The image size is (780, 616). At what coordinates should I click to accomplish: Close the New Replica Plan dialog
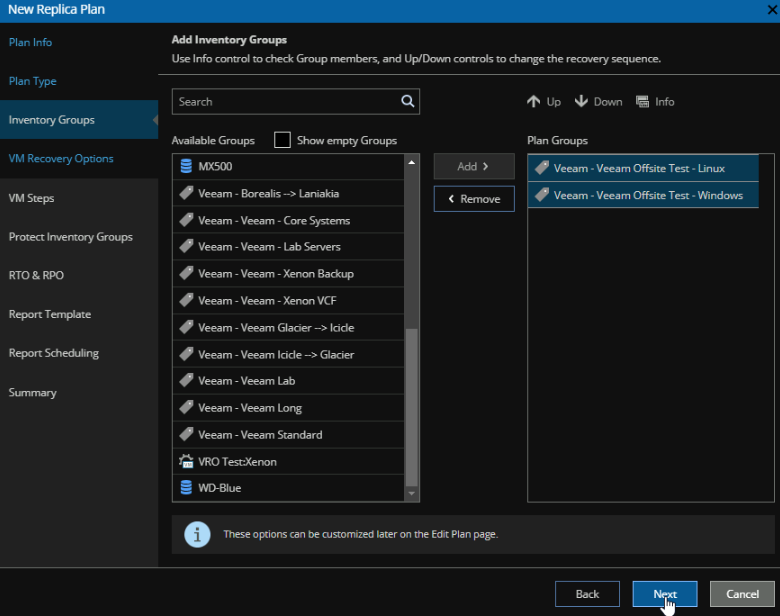pyautogui.click(x=772, y=9)
